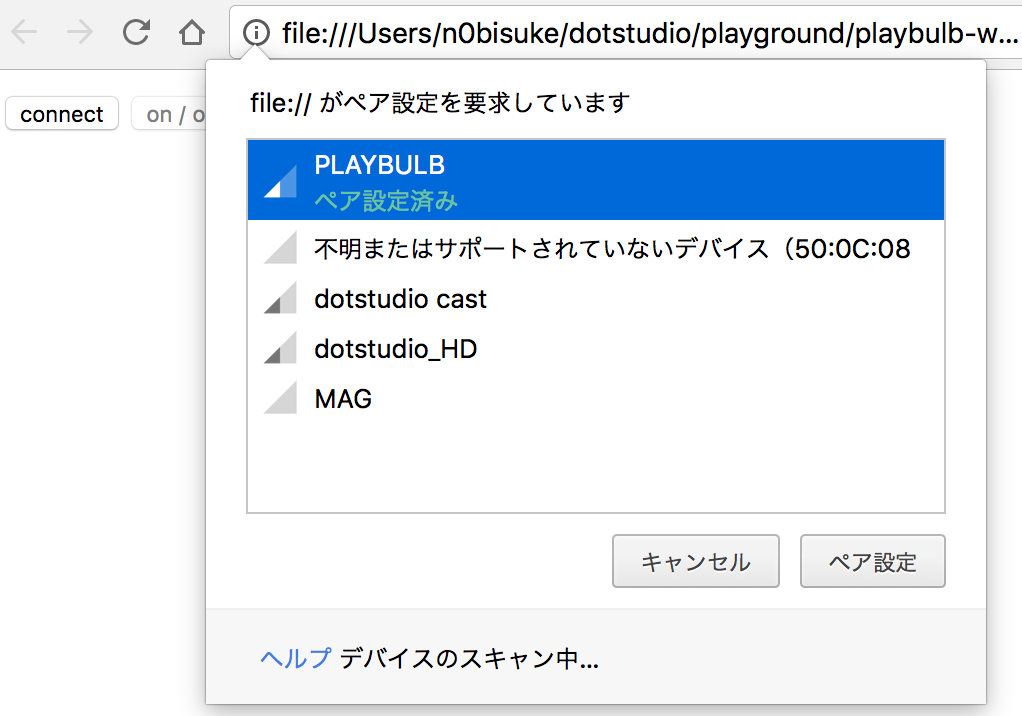The height and width of the screenshot is (716, 1022).
Task: Confirm pairing with the ペア設定 button
Action: click(873, 561)
